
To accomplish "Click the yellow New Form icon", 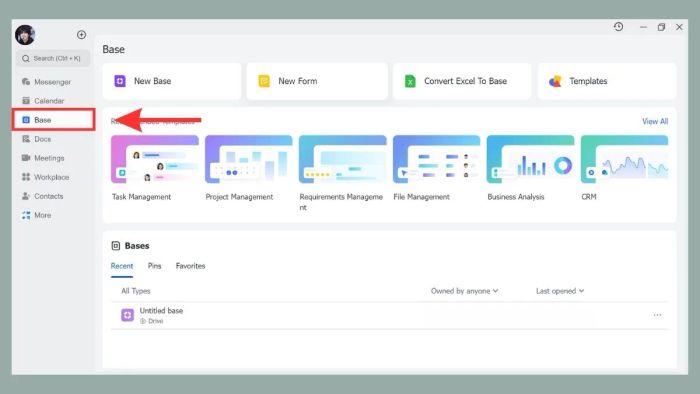I will click(x=264, y=81).
